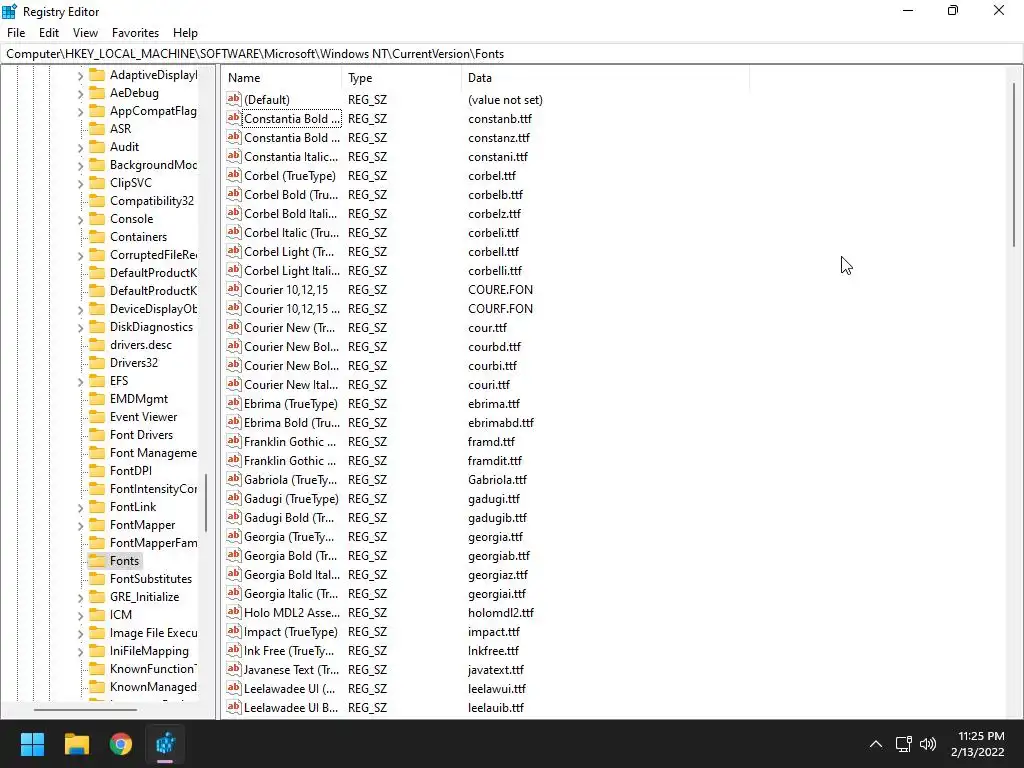Select the ClipSVC folder icon
The height and width of the screenshot is (768, 1024).
tap(97, 183)
